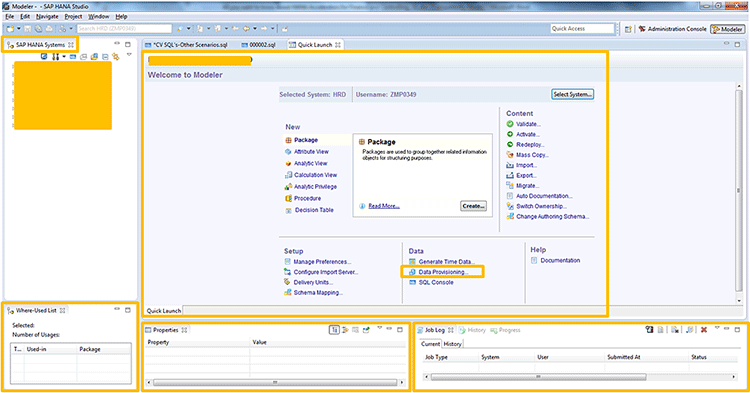Click horizontal scrollbar in Properties panel
750x393 pixels.
(275, 382)
